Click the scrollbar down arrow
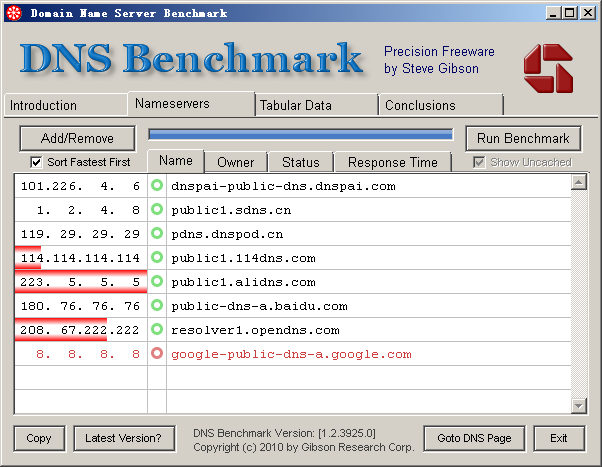The height and width of the screenshot is (467, 602). pos(579,406)
